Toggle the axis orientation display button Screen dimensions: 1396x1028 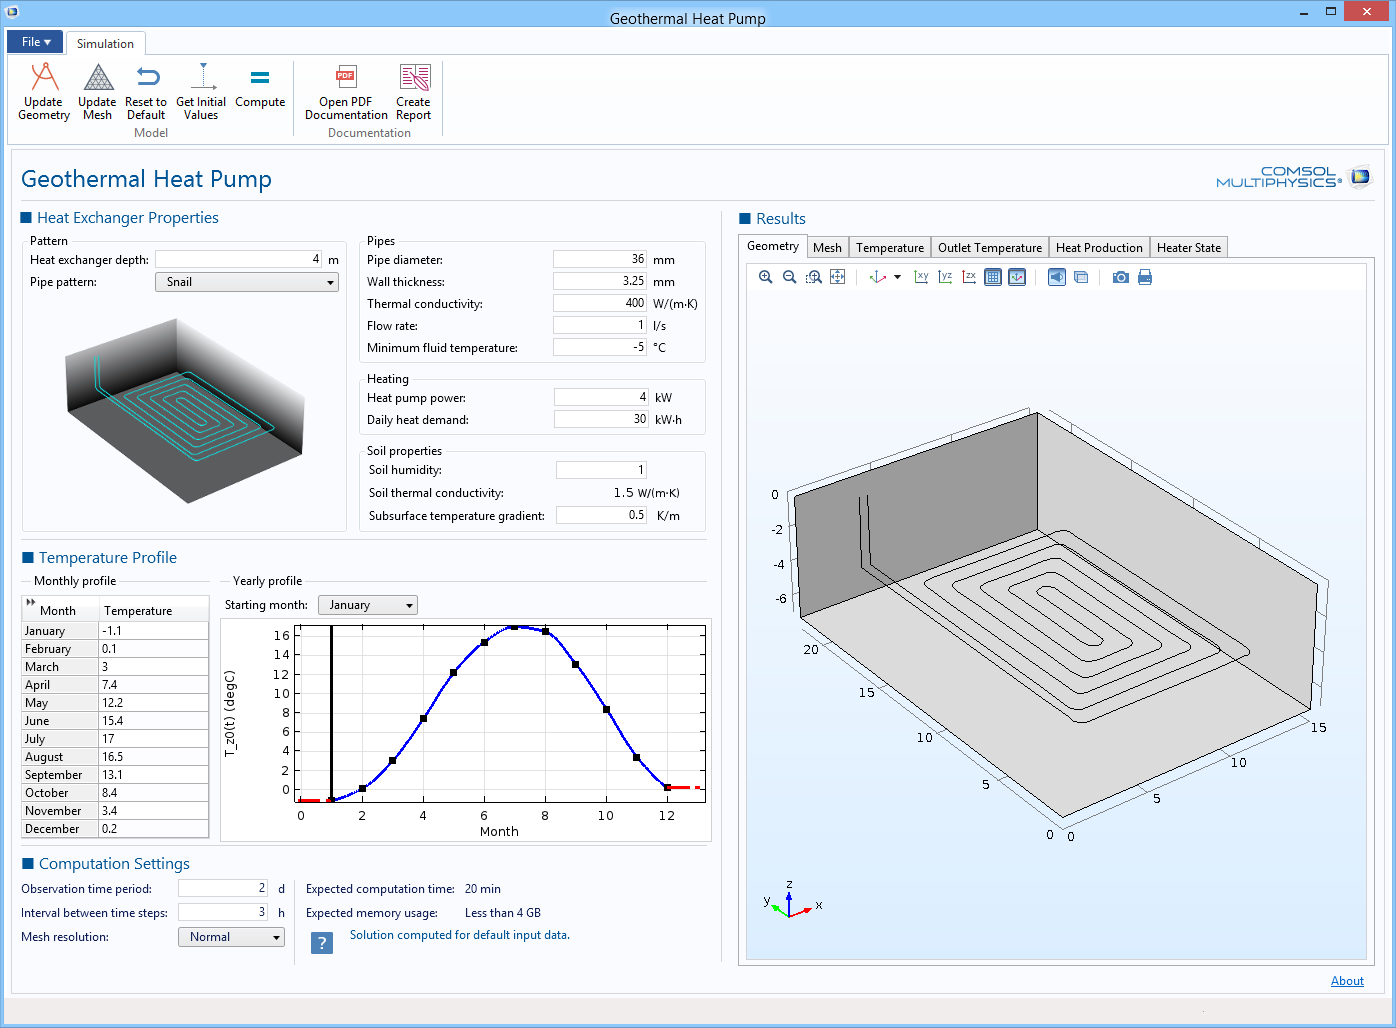tap(1017, 277)
